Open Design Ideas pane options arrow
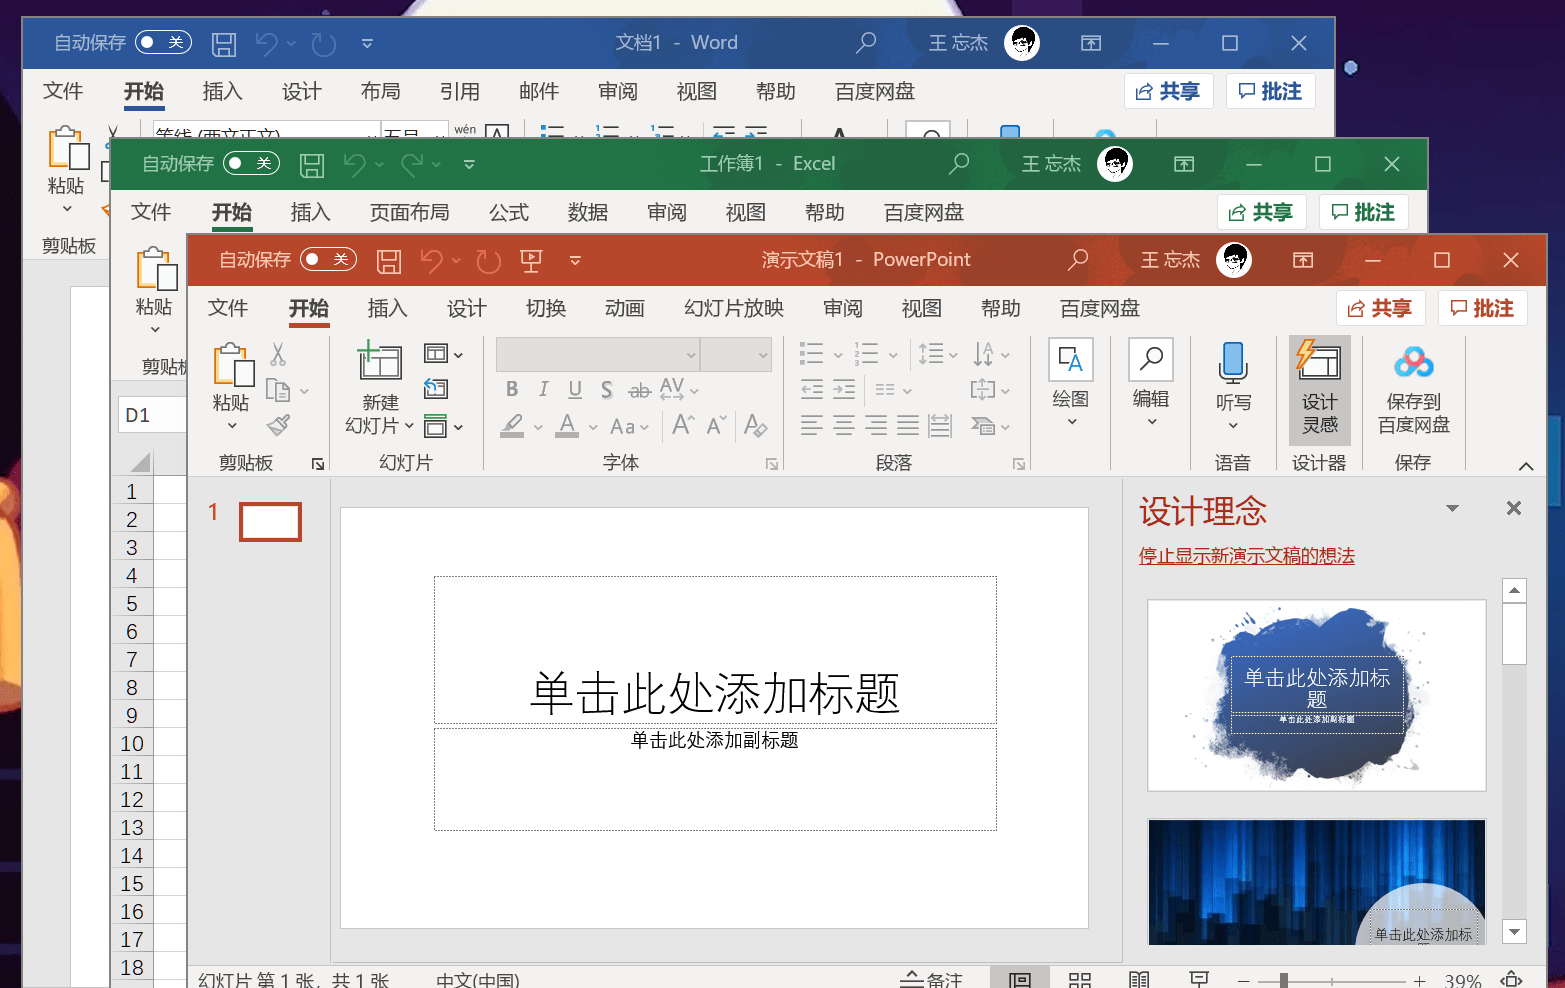 pos(1452,509)
